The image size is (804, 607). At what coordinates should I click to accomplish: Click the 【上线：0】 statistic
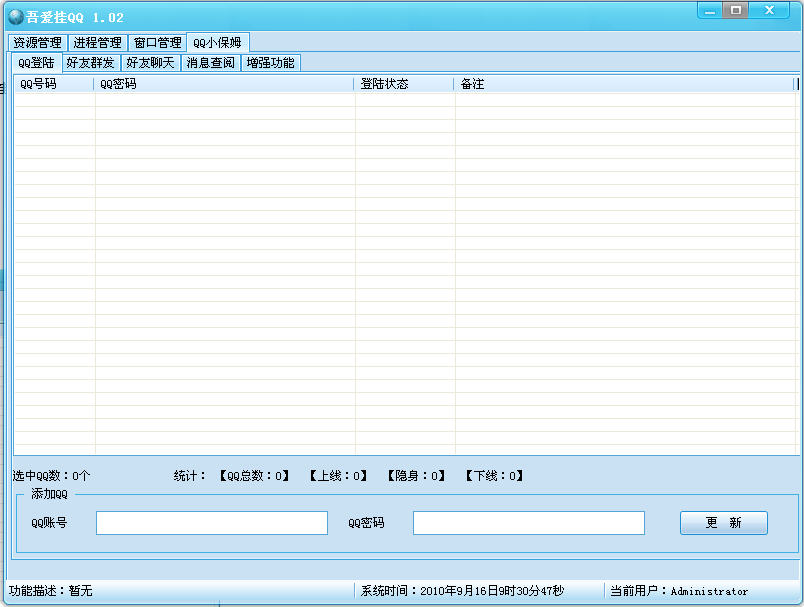point(338,476)
